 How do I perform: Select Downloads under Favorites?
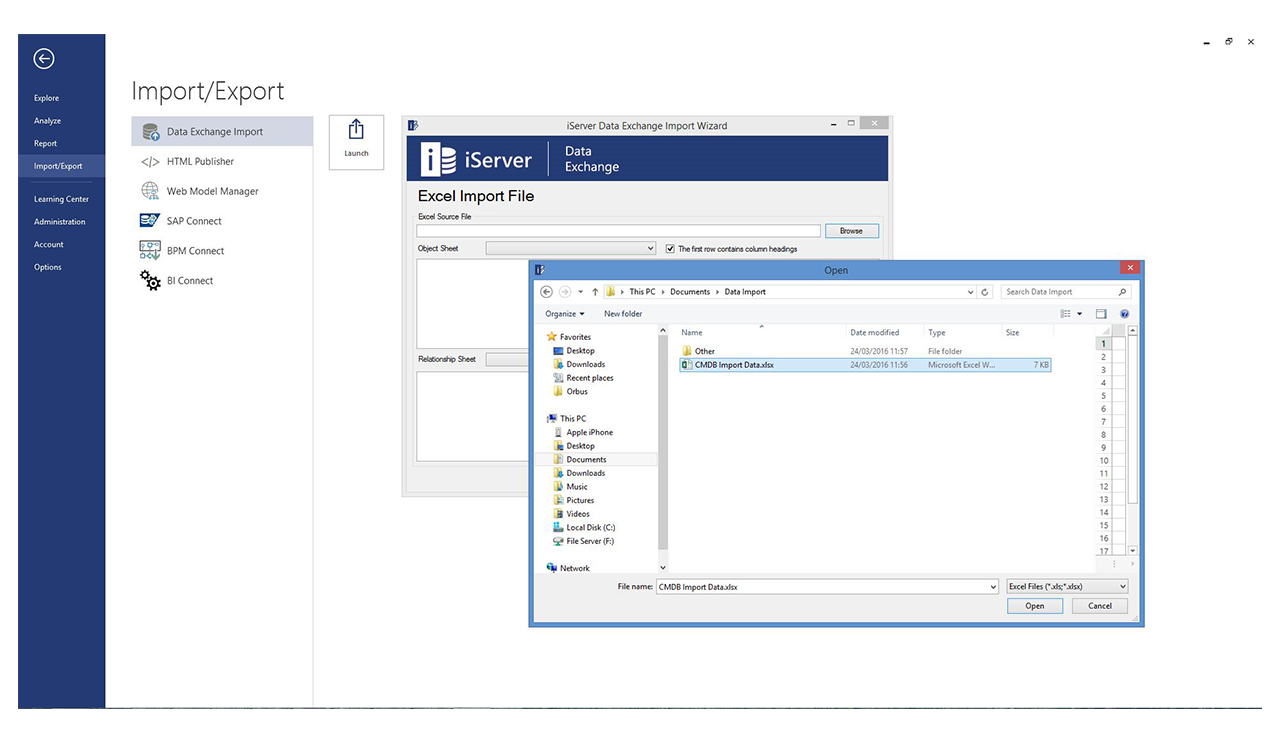pos(586,364)
